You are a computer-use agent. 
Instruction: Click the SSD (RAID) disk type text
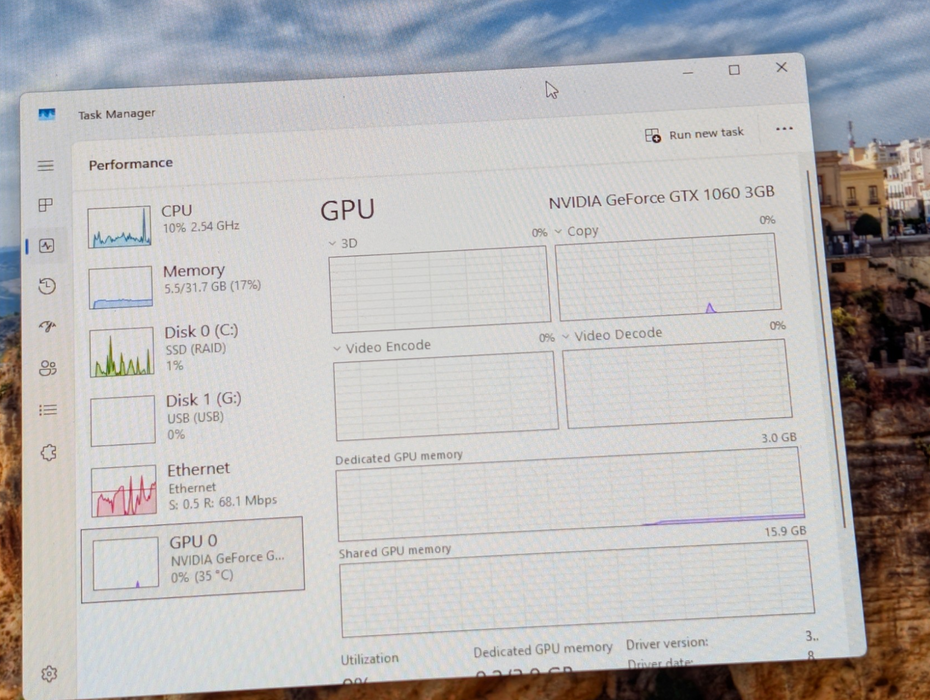196,349
